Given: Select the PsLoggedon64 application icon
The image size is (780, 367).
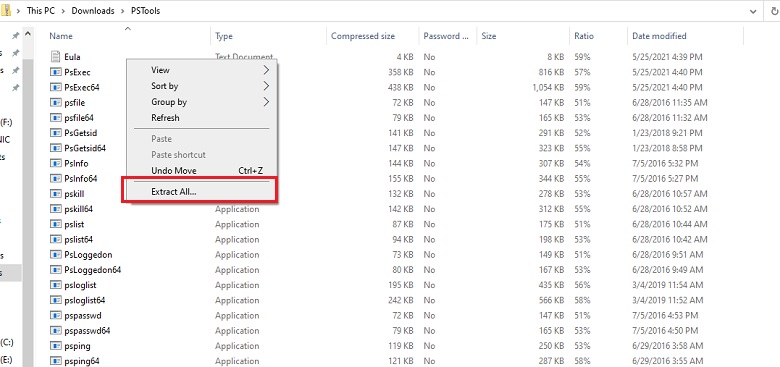Looking at the screenshot, I should click(x=56, y=270).
